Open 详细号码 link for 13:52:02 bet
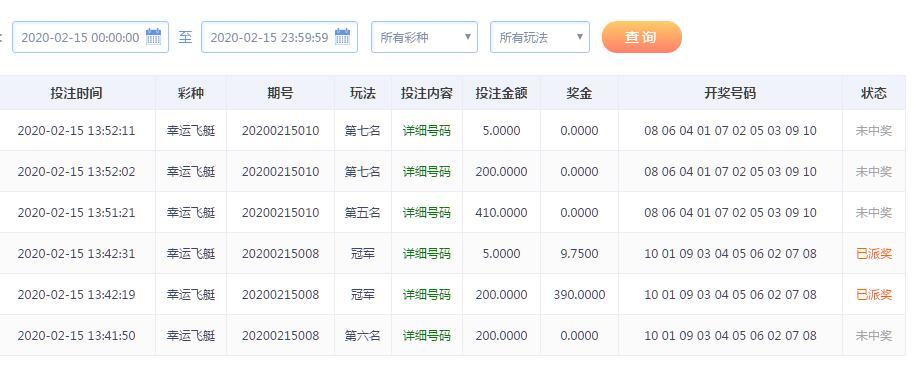The image size is (916, 370). tap(426, 172)
